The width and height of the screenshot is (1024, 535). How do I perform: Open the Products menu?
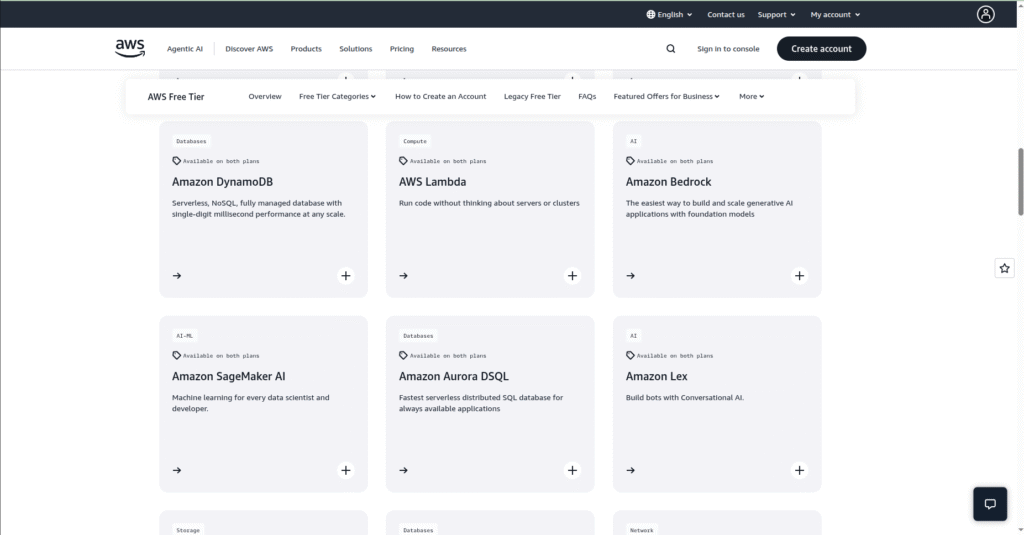(x=306, y=49)
